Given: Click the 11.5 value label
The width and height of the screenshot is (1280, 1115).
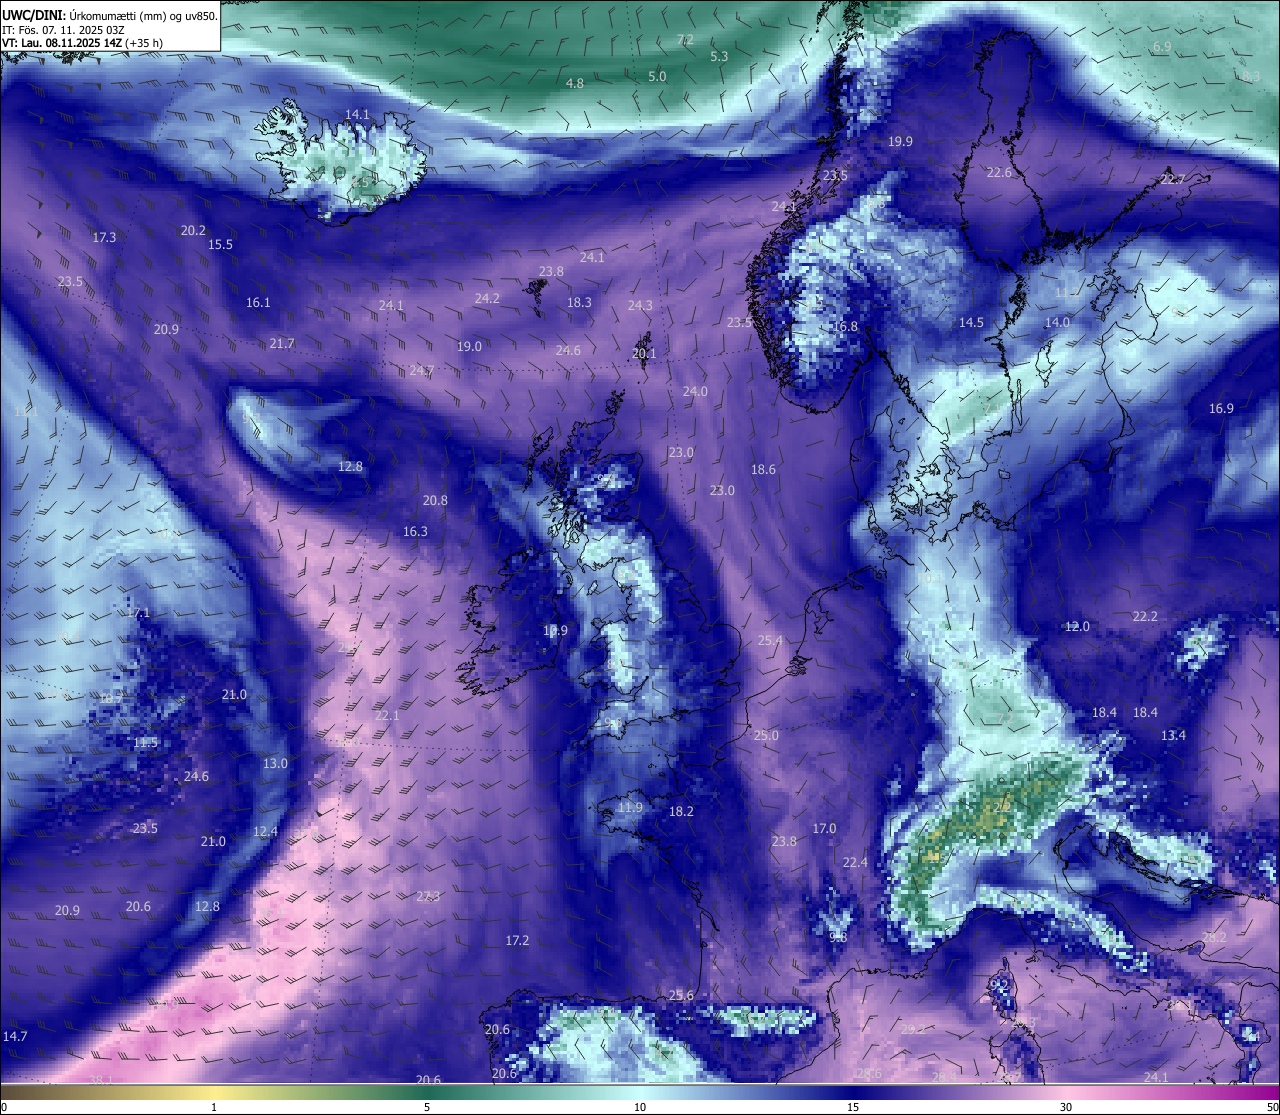Looking at the screenshot, I should pos(145,743).
